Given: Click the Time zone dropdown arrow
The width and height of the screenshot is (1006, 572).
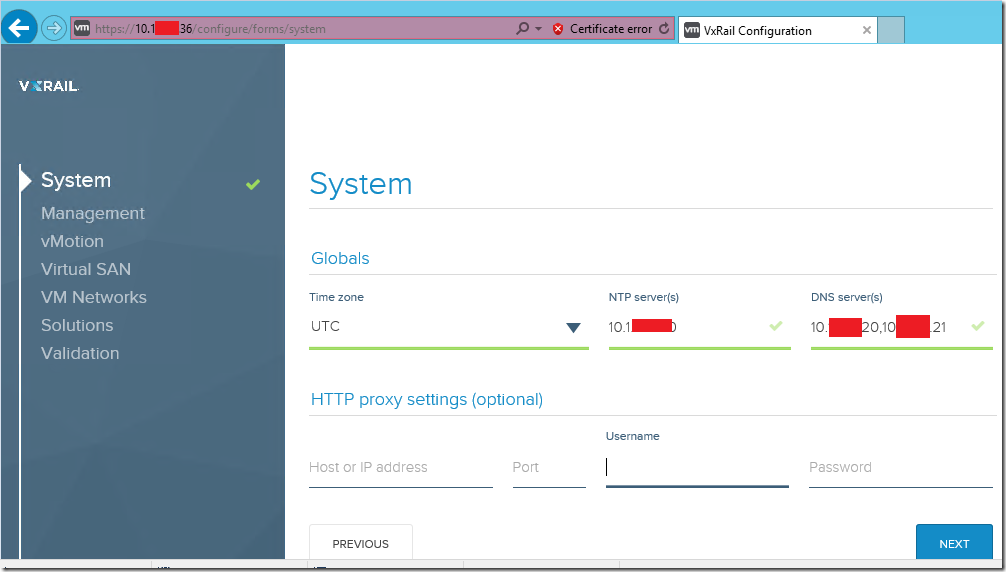Looking at the screenshot, I should pyautogui.click(x=574, y=328).
